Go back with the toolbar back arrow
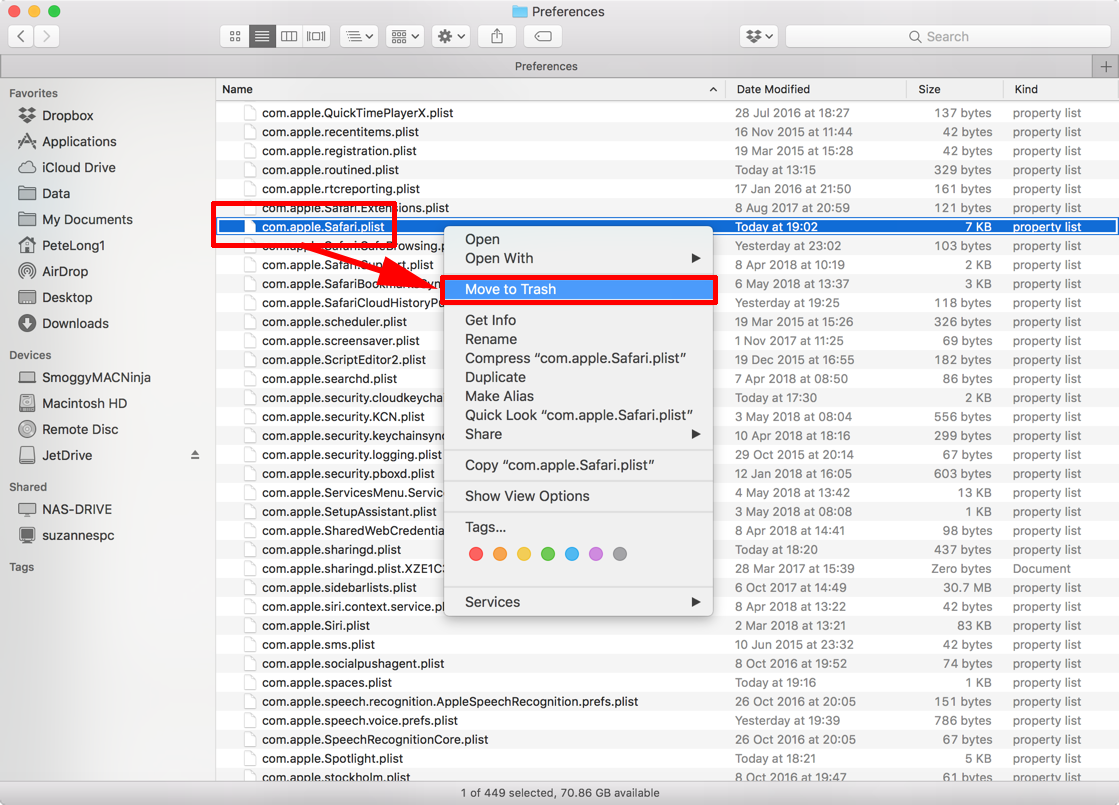Screen dimensions: 1119x805 point(21,36)
